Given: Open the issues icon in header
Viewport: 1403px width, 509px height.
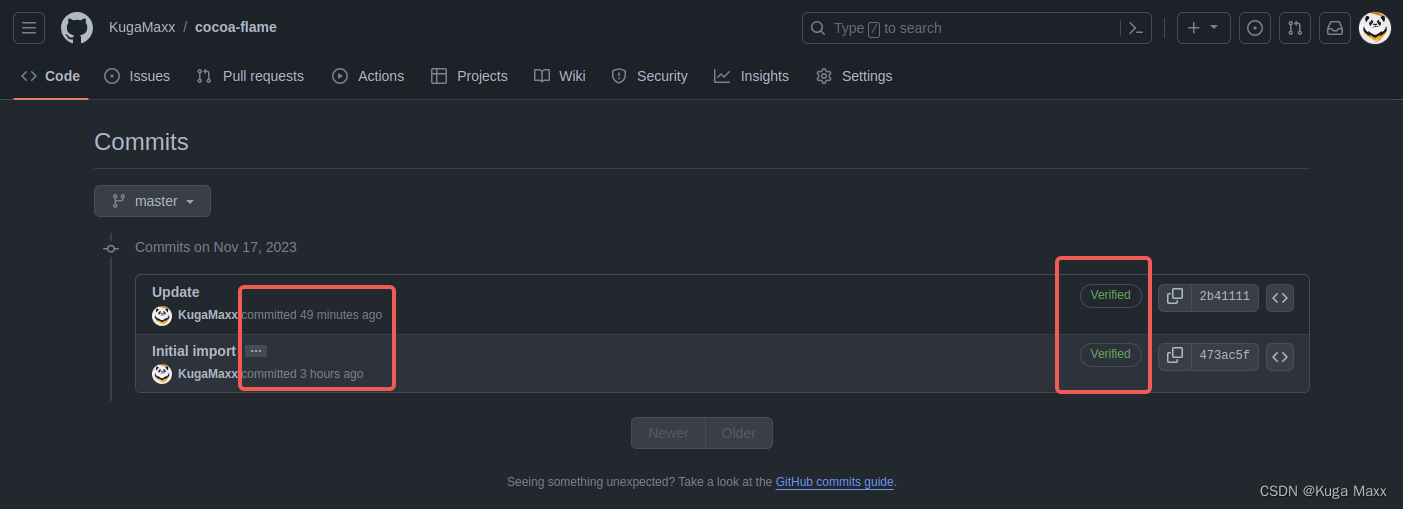Looking at the screenshot, I should coord(1255,28).
